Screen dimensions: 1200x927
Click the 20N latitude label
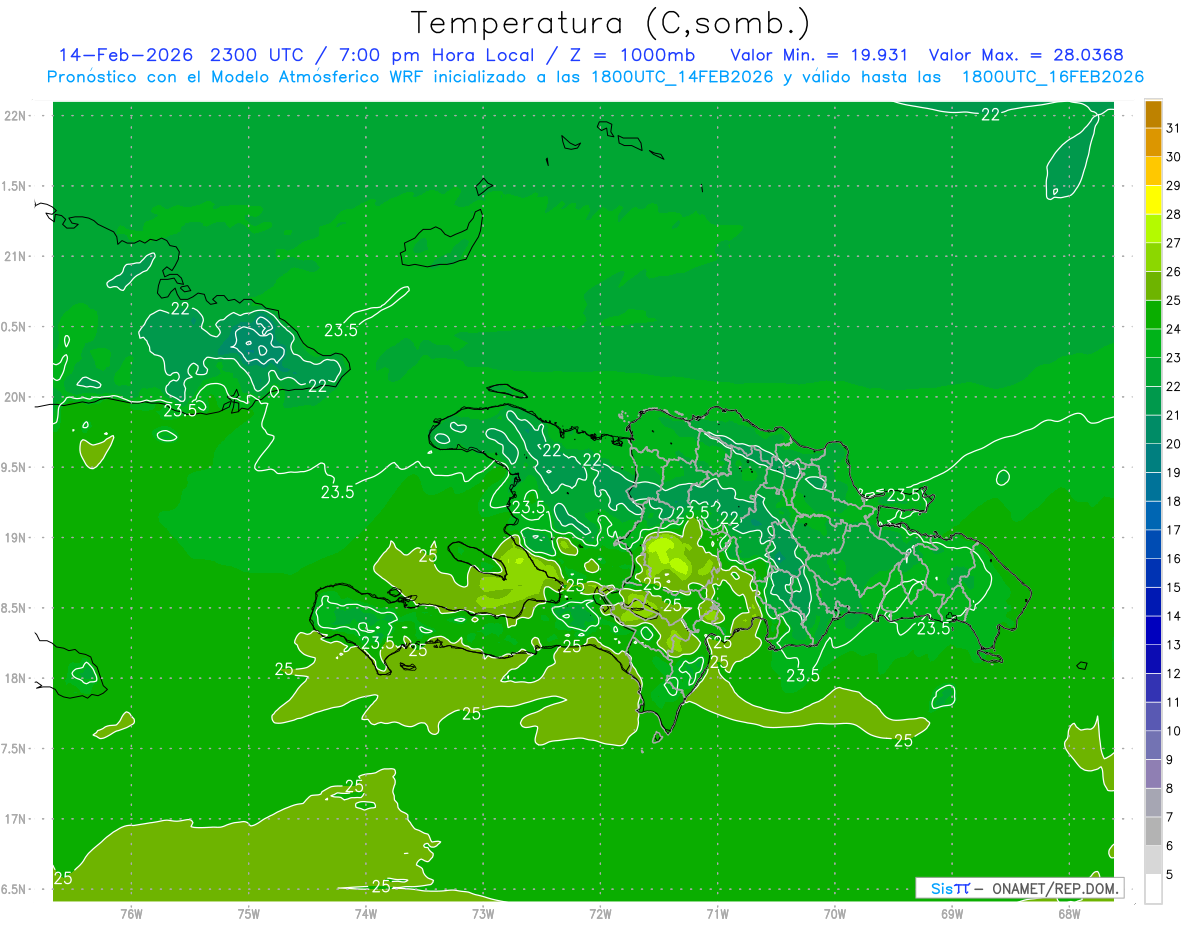tap(15, 398)
